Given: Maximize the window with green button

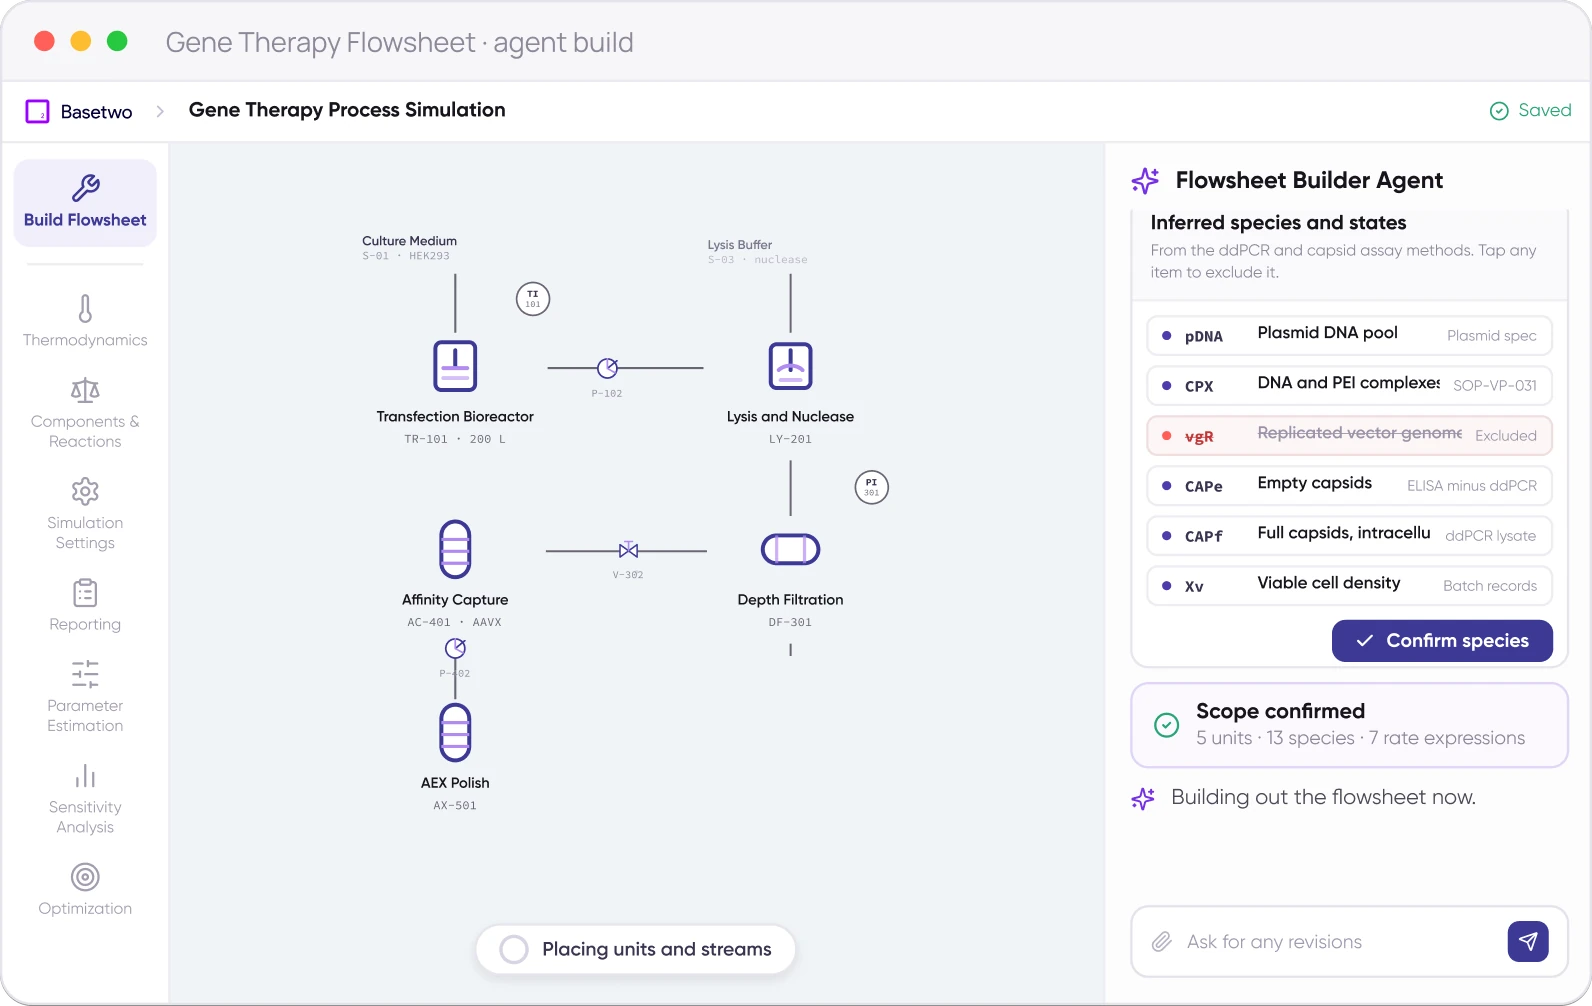Looking at the screenshot, I should pos(117,41).
